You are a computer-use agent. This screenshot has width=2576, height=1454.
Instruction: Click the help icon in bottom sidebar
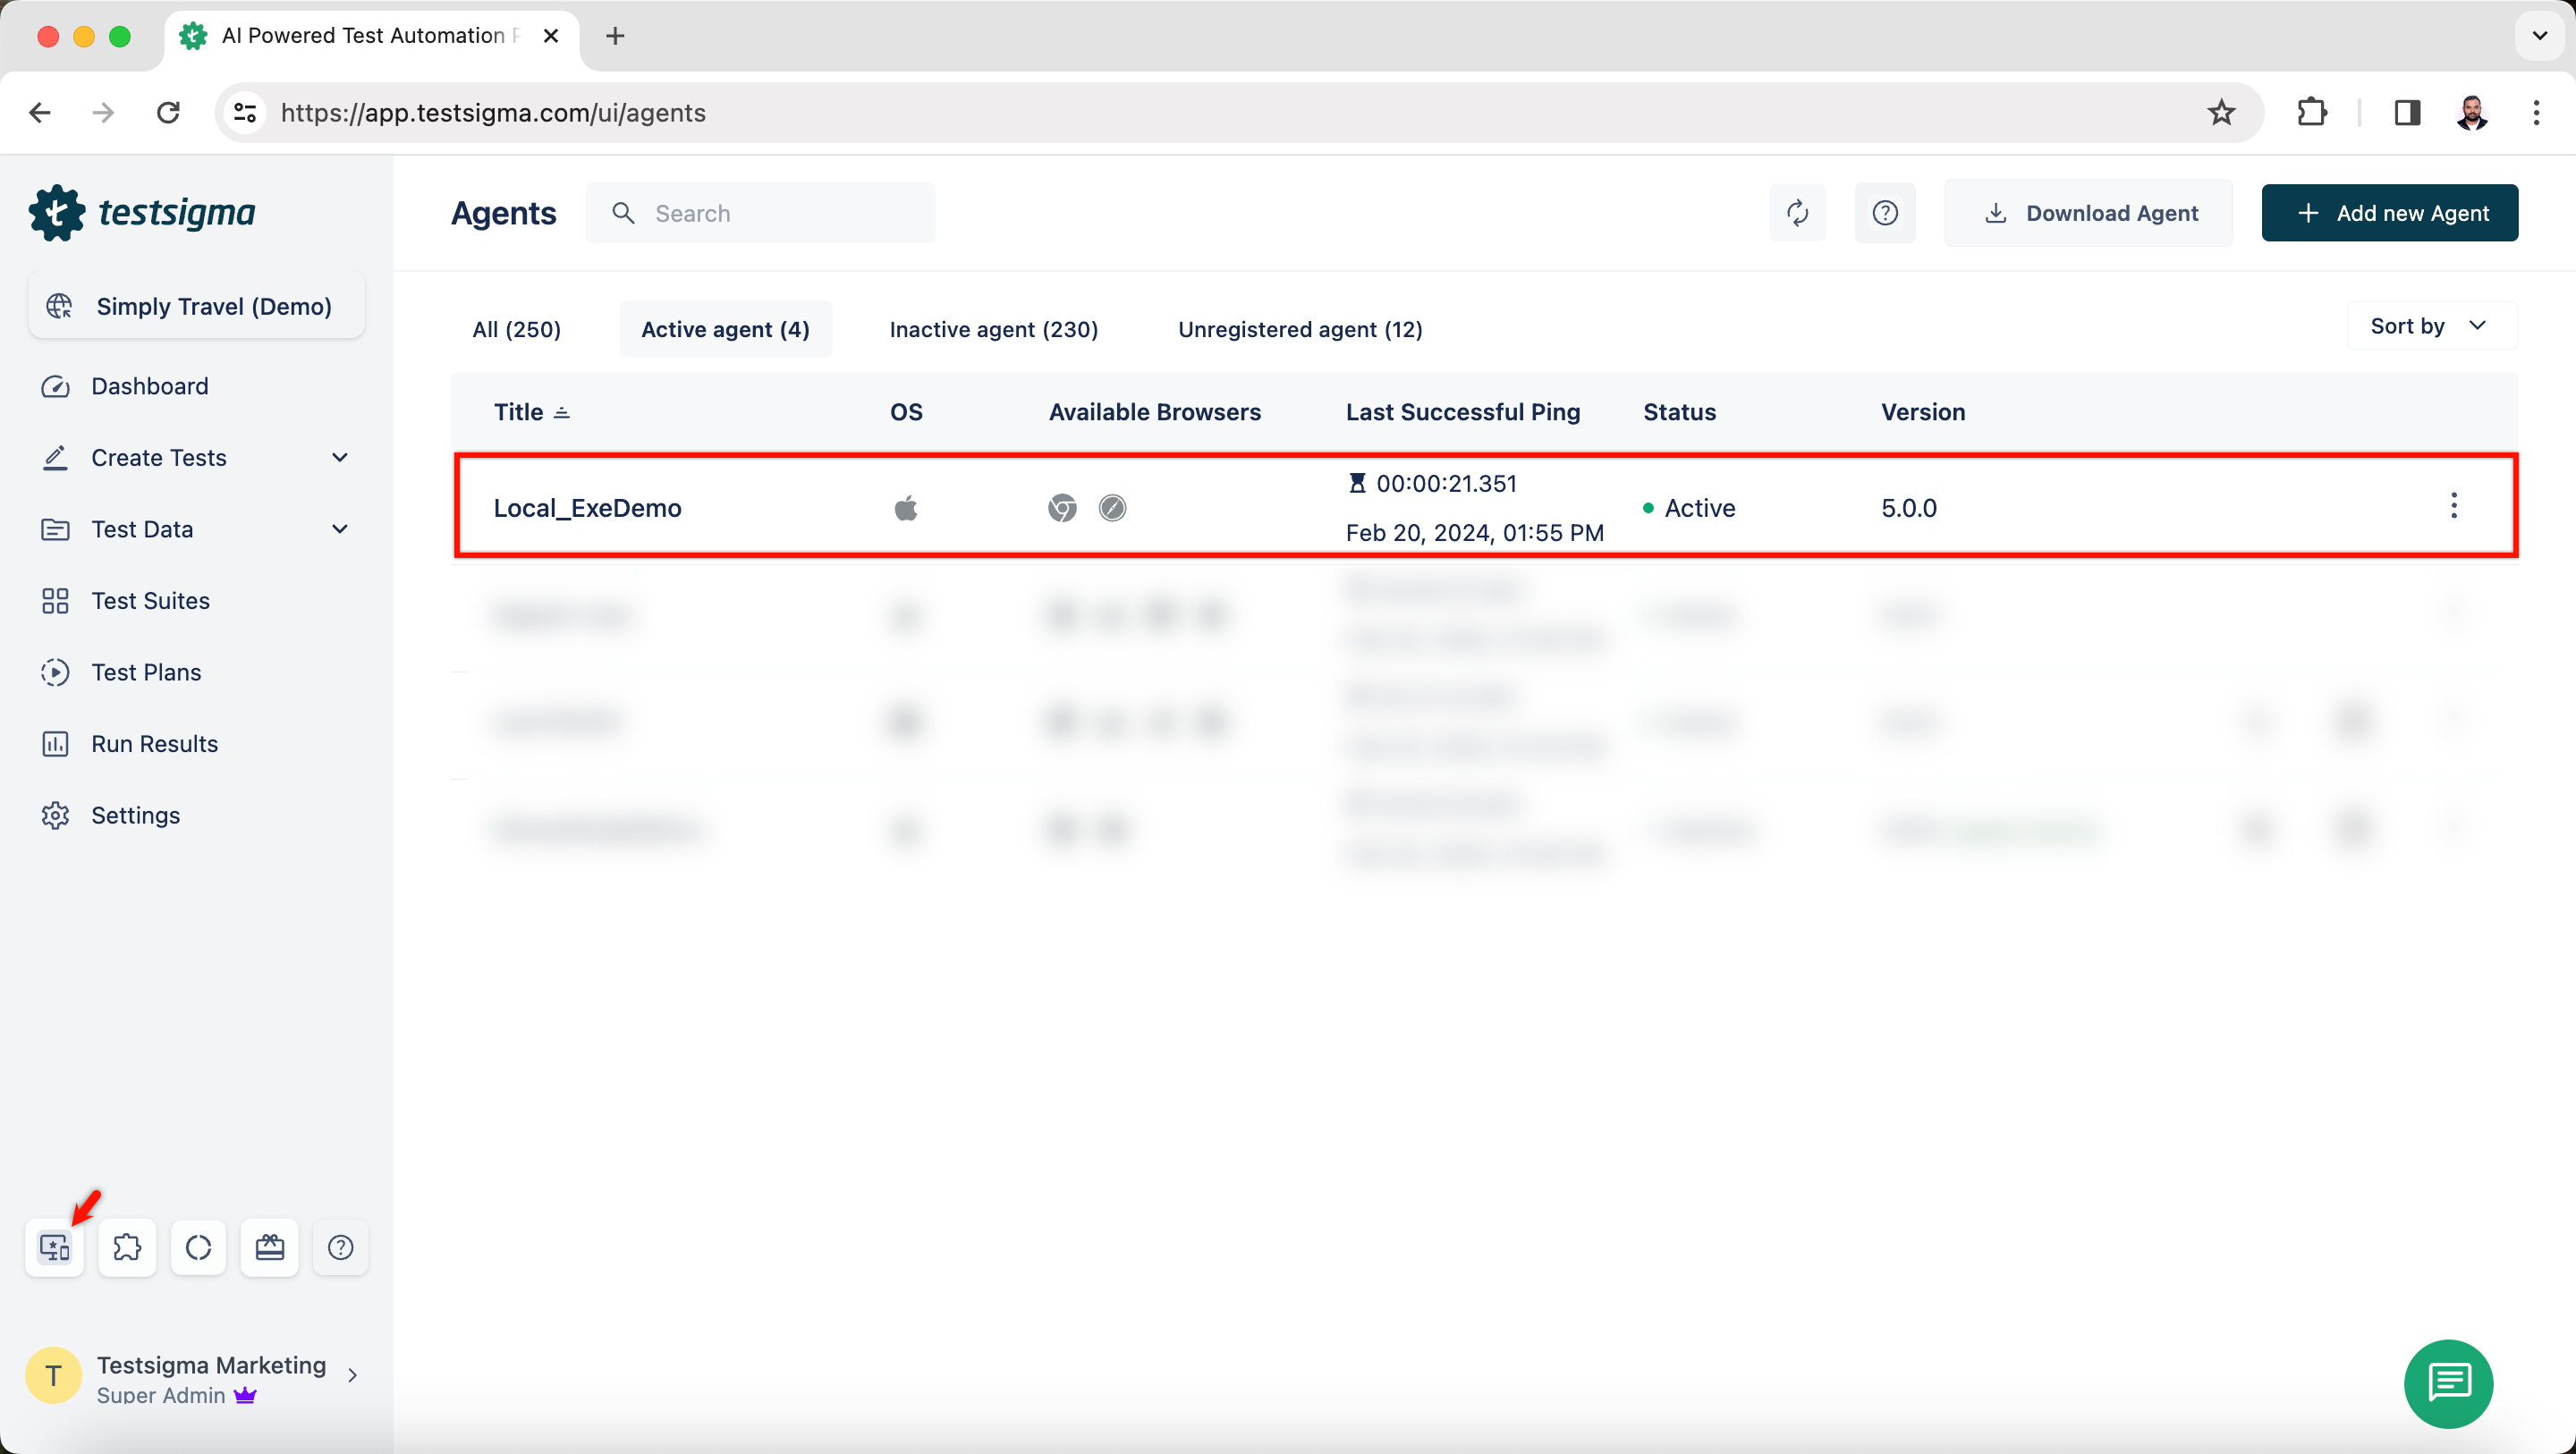[x=340, y=1247]
